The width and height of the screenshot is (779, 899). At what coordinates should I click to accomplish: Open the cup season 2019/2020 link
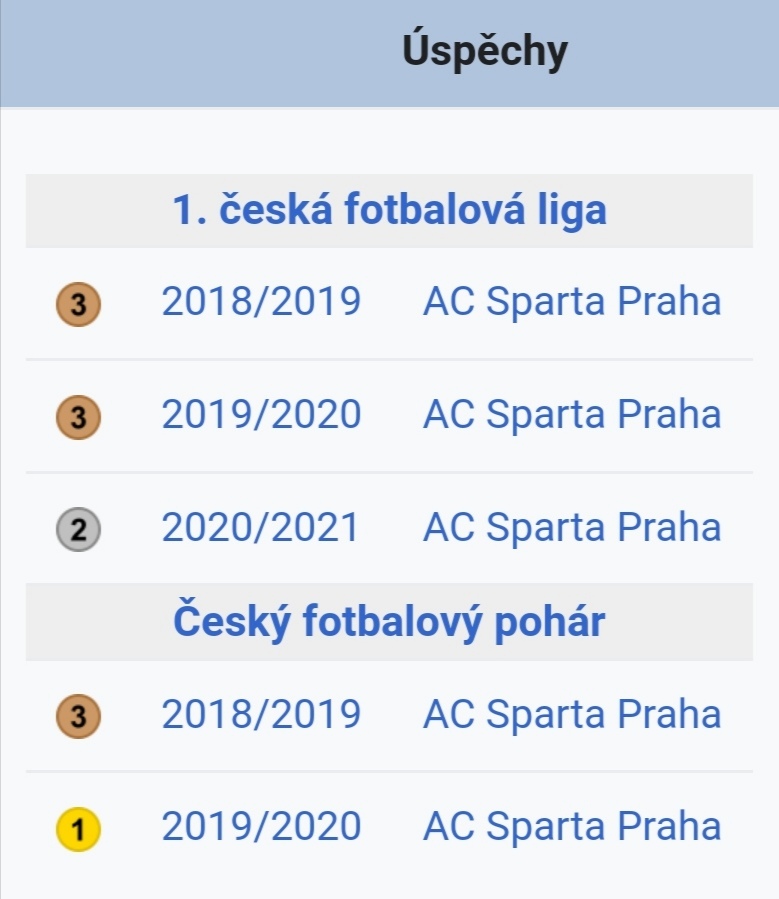coord(261,826)
